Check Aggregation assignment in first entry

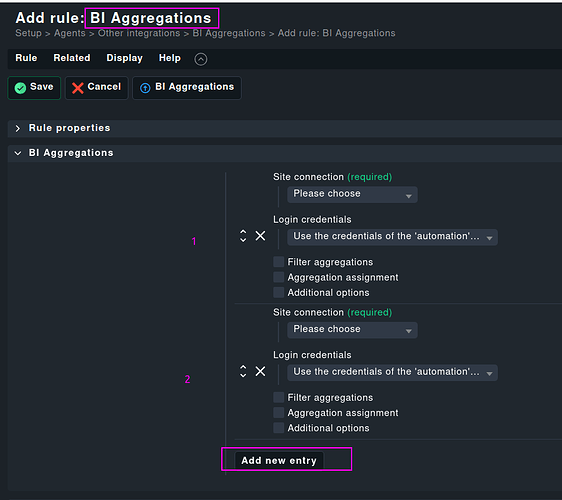click(x=278, y=277)
